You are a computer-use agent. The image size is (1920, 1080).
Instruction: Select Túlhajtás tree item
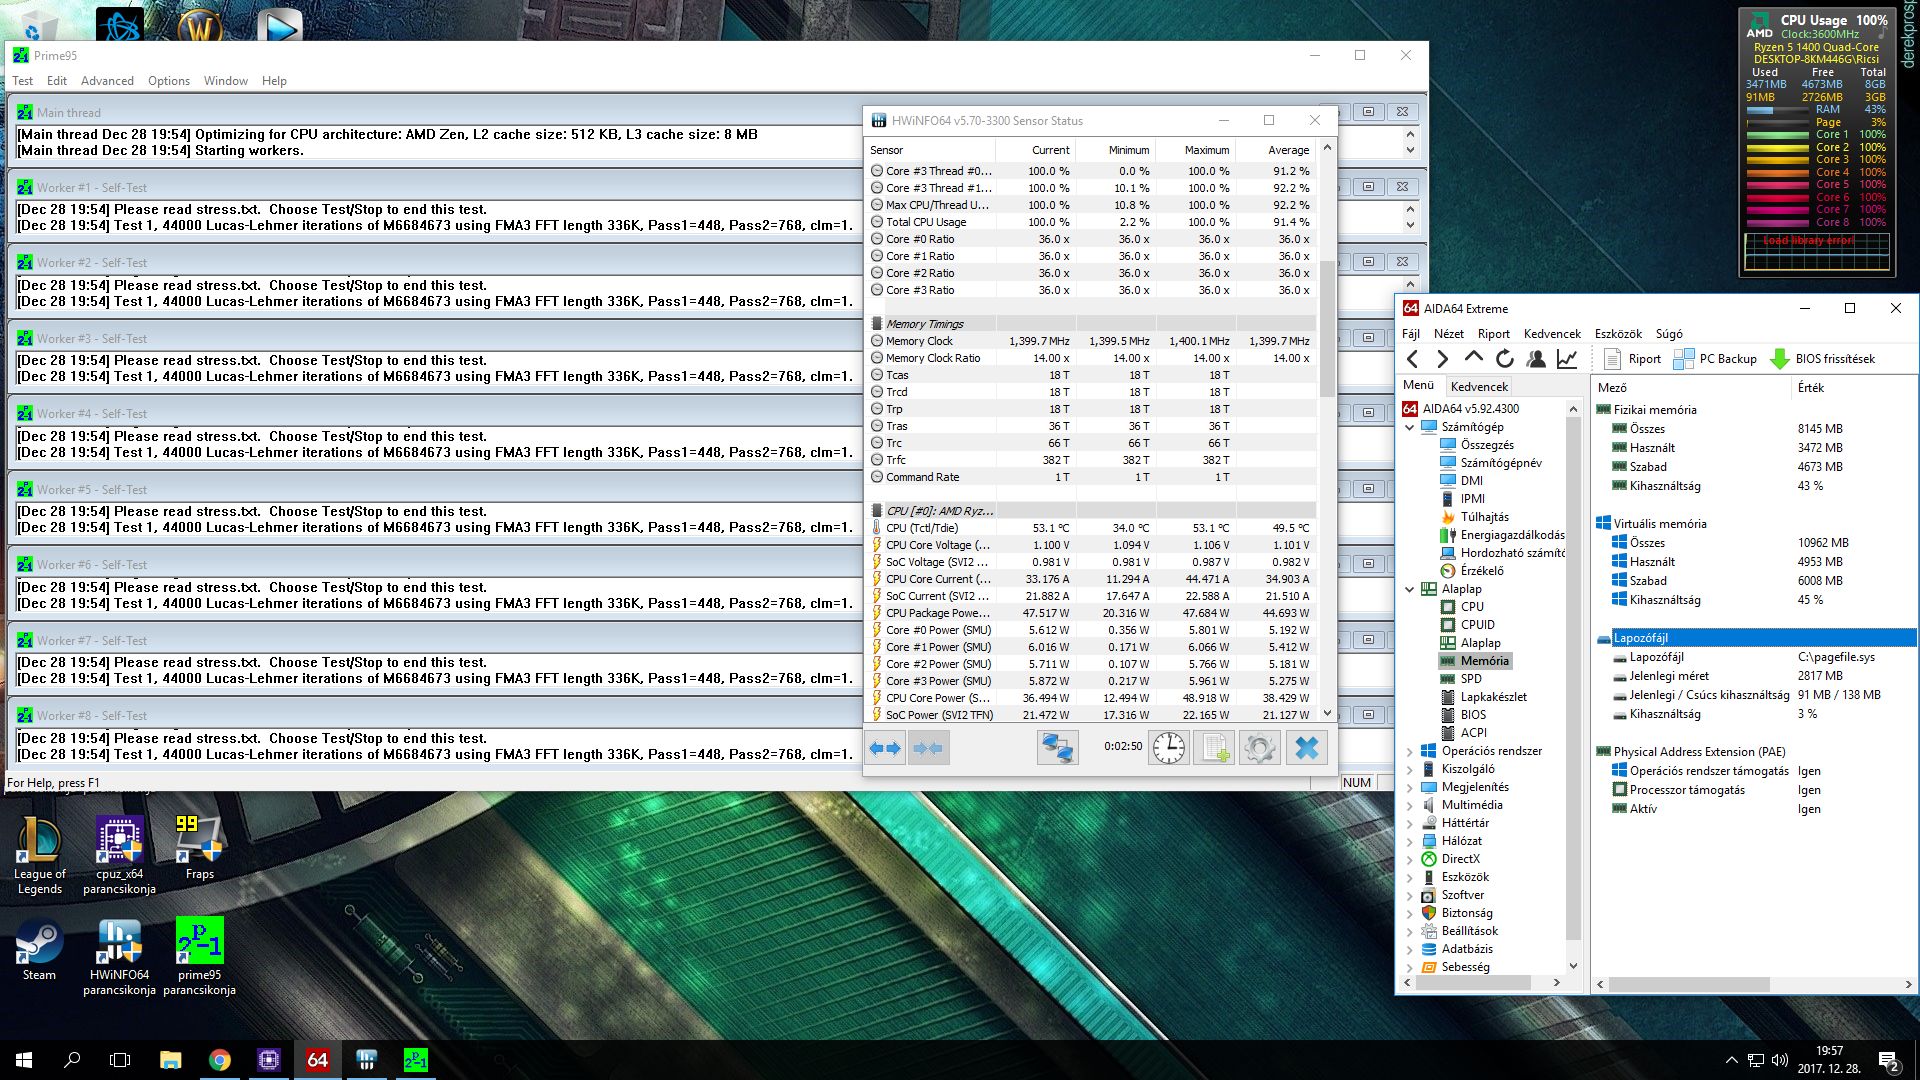[x=1484, y=517]
